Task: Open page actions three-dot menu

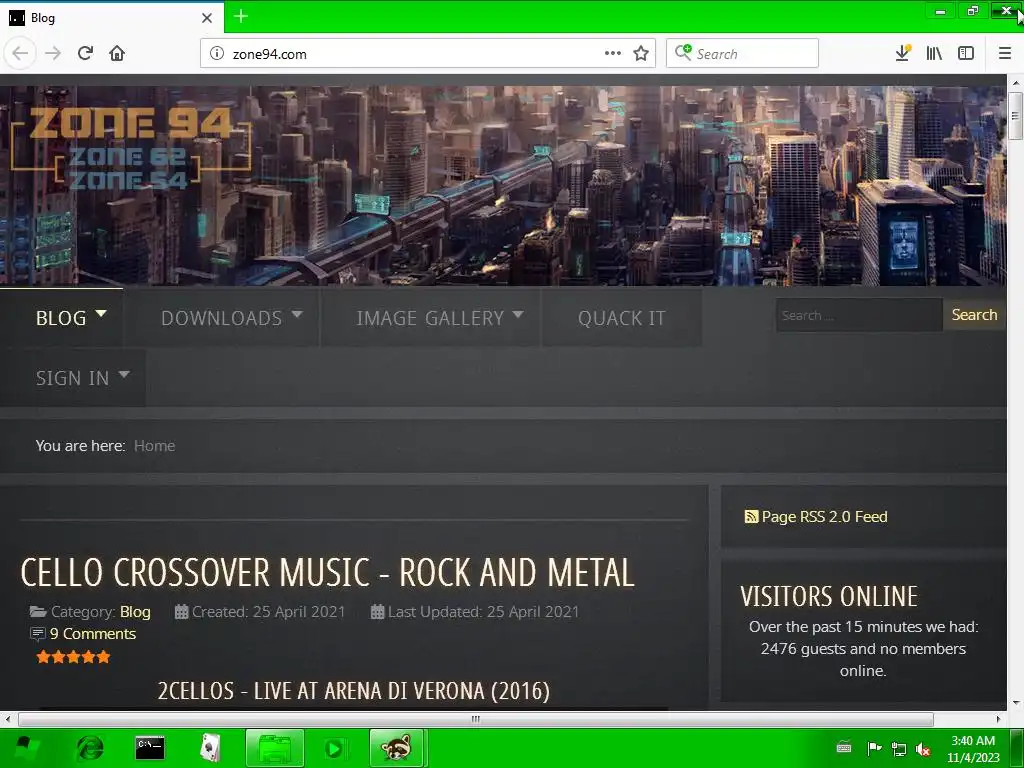Action: pos(613,53)
